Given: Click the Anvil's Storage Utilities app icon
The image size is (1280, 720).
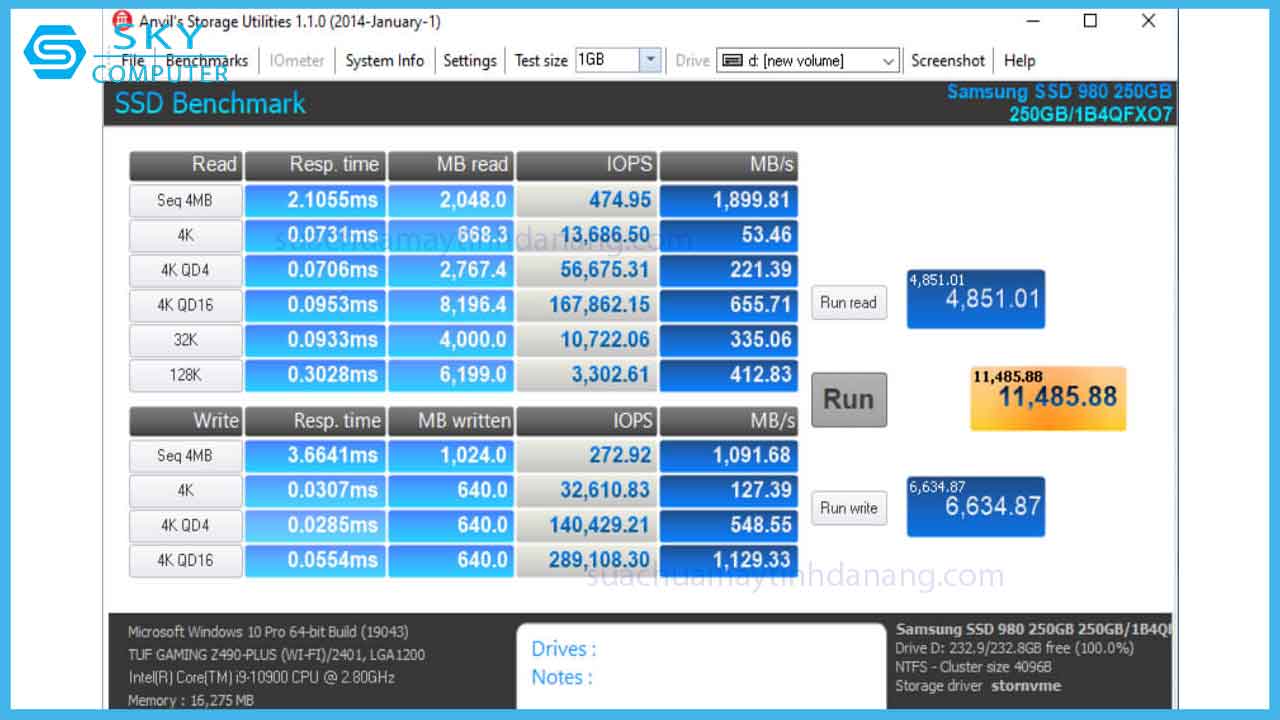Looking at the screenshot, I should point(122,21).
